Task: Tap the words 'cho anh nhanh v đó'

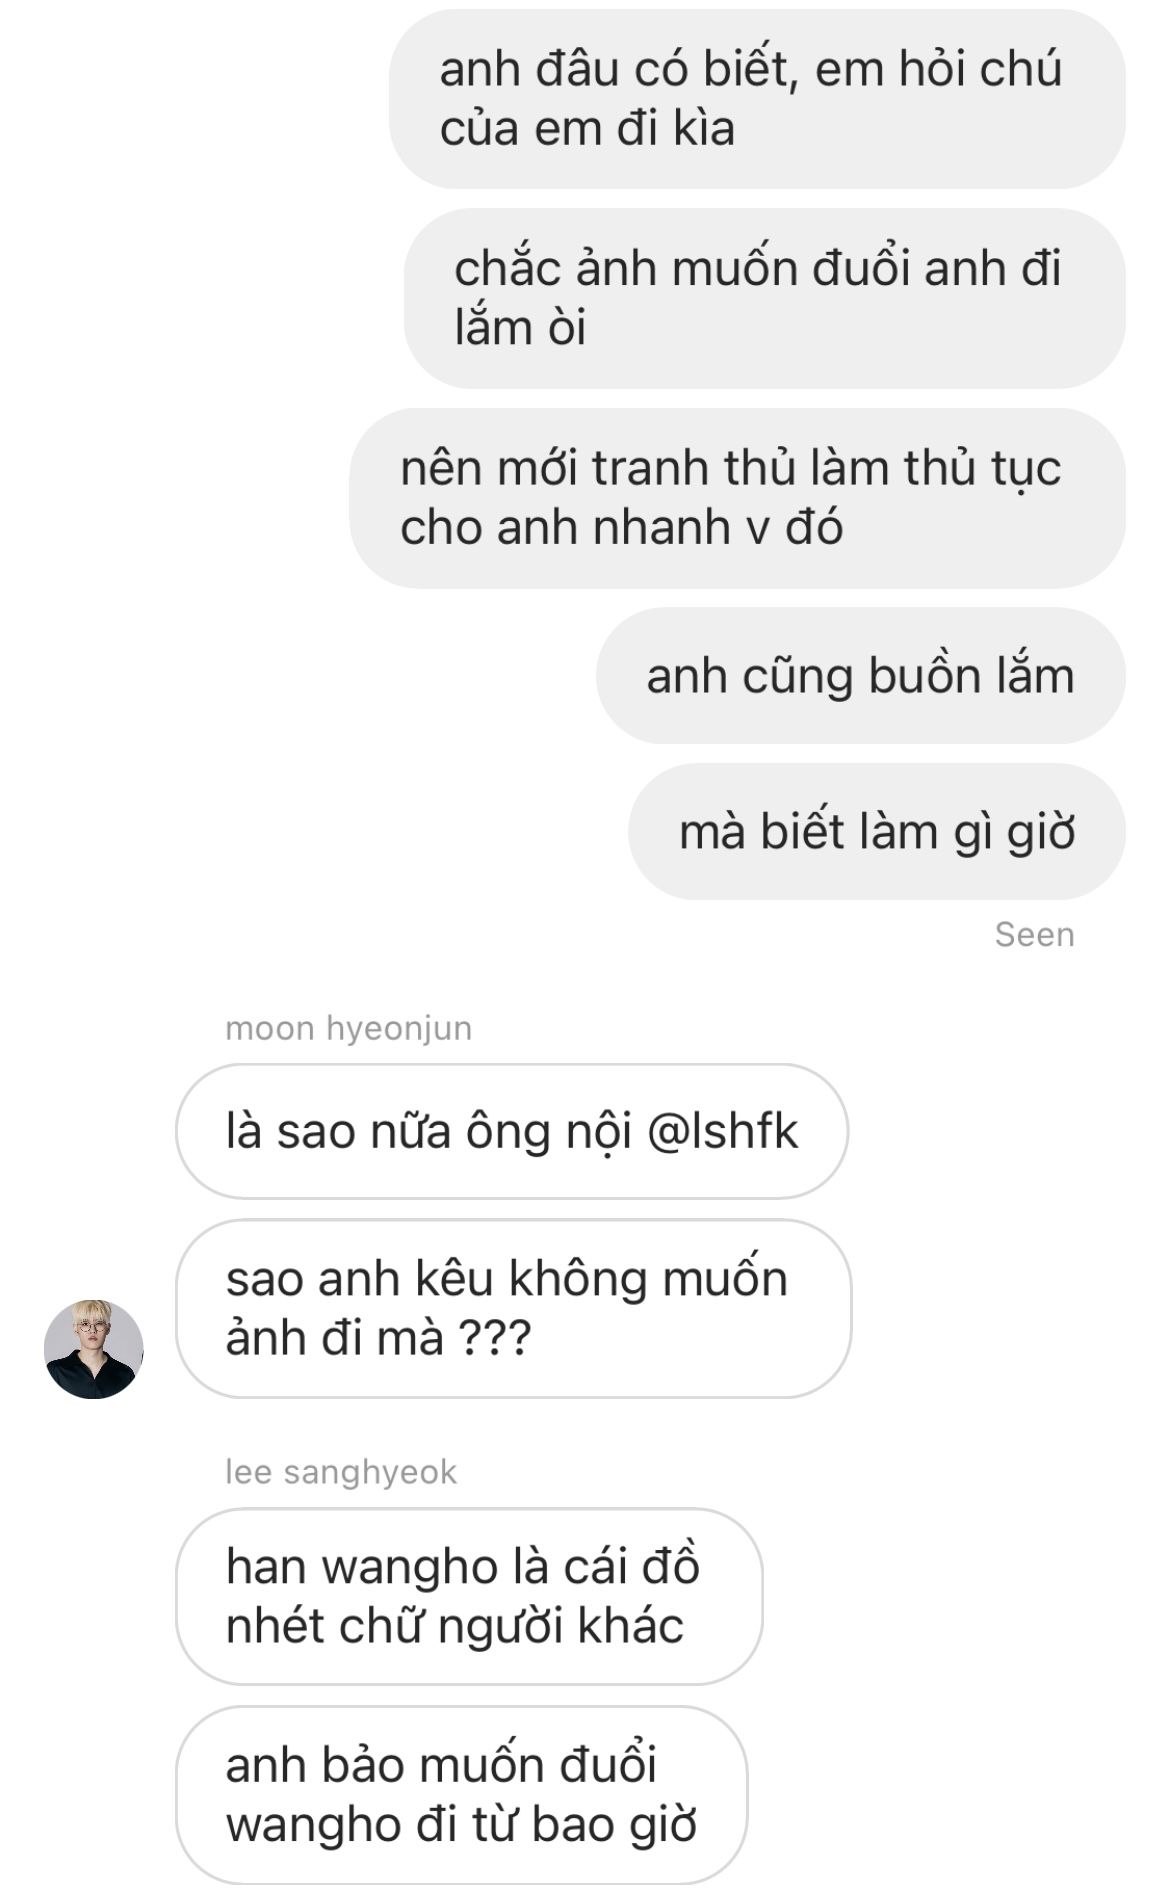Action: [x=621, y=528]
